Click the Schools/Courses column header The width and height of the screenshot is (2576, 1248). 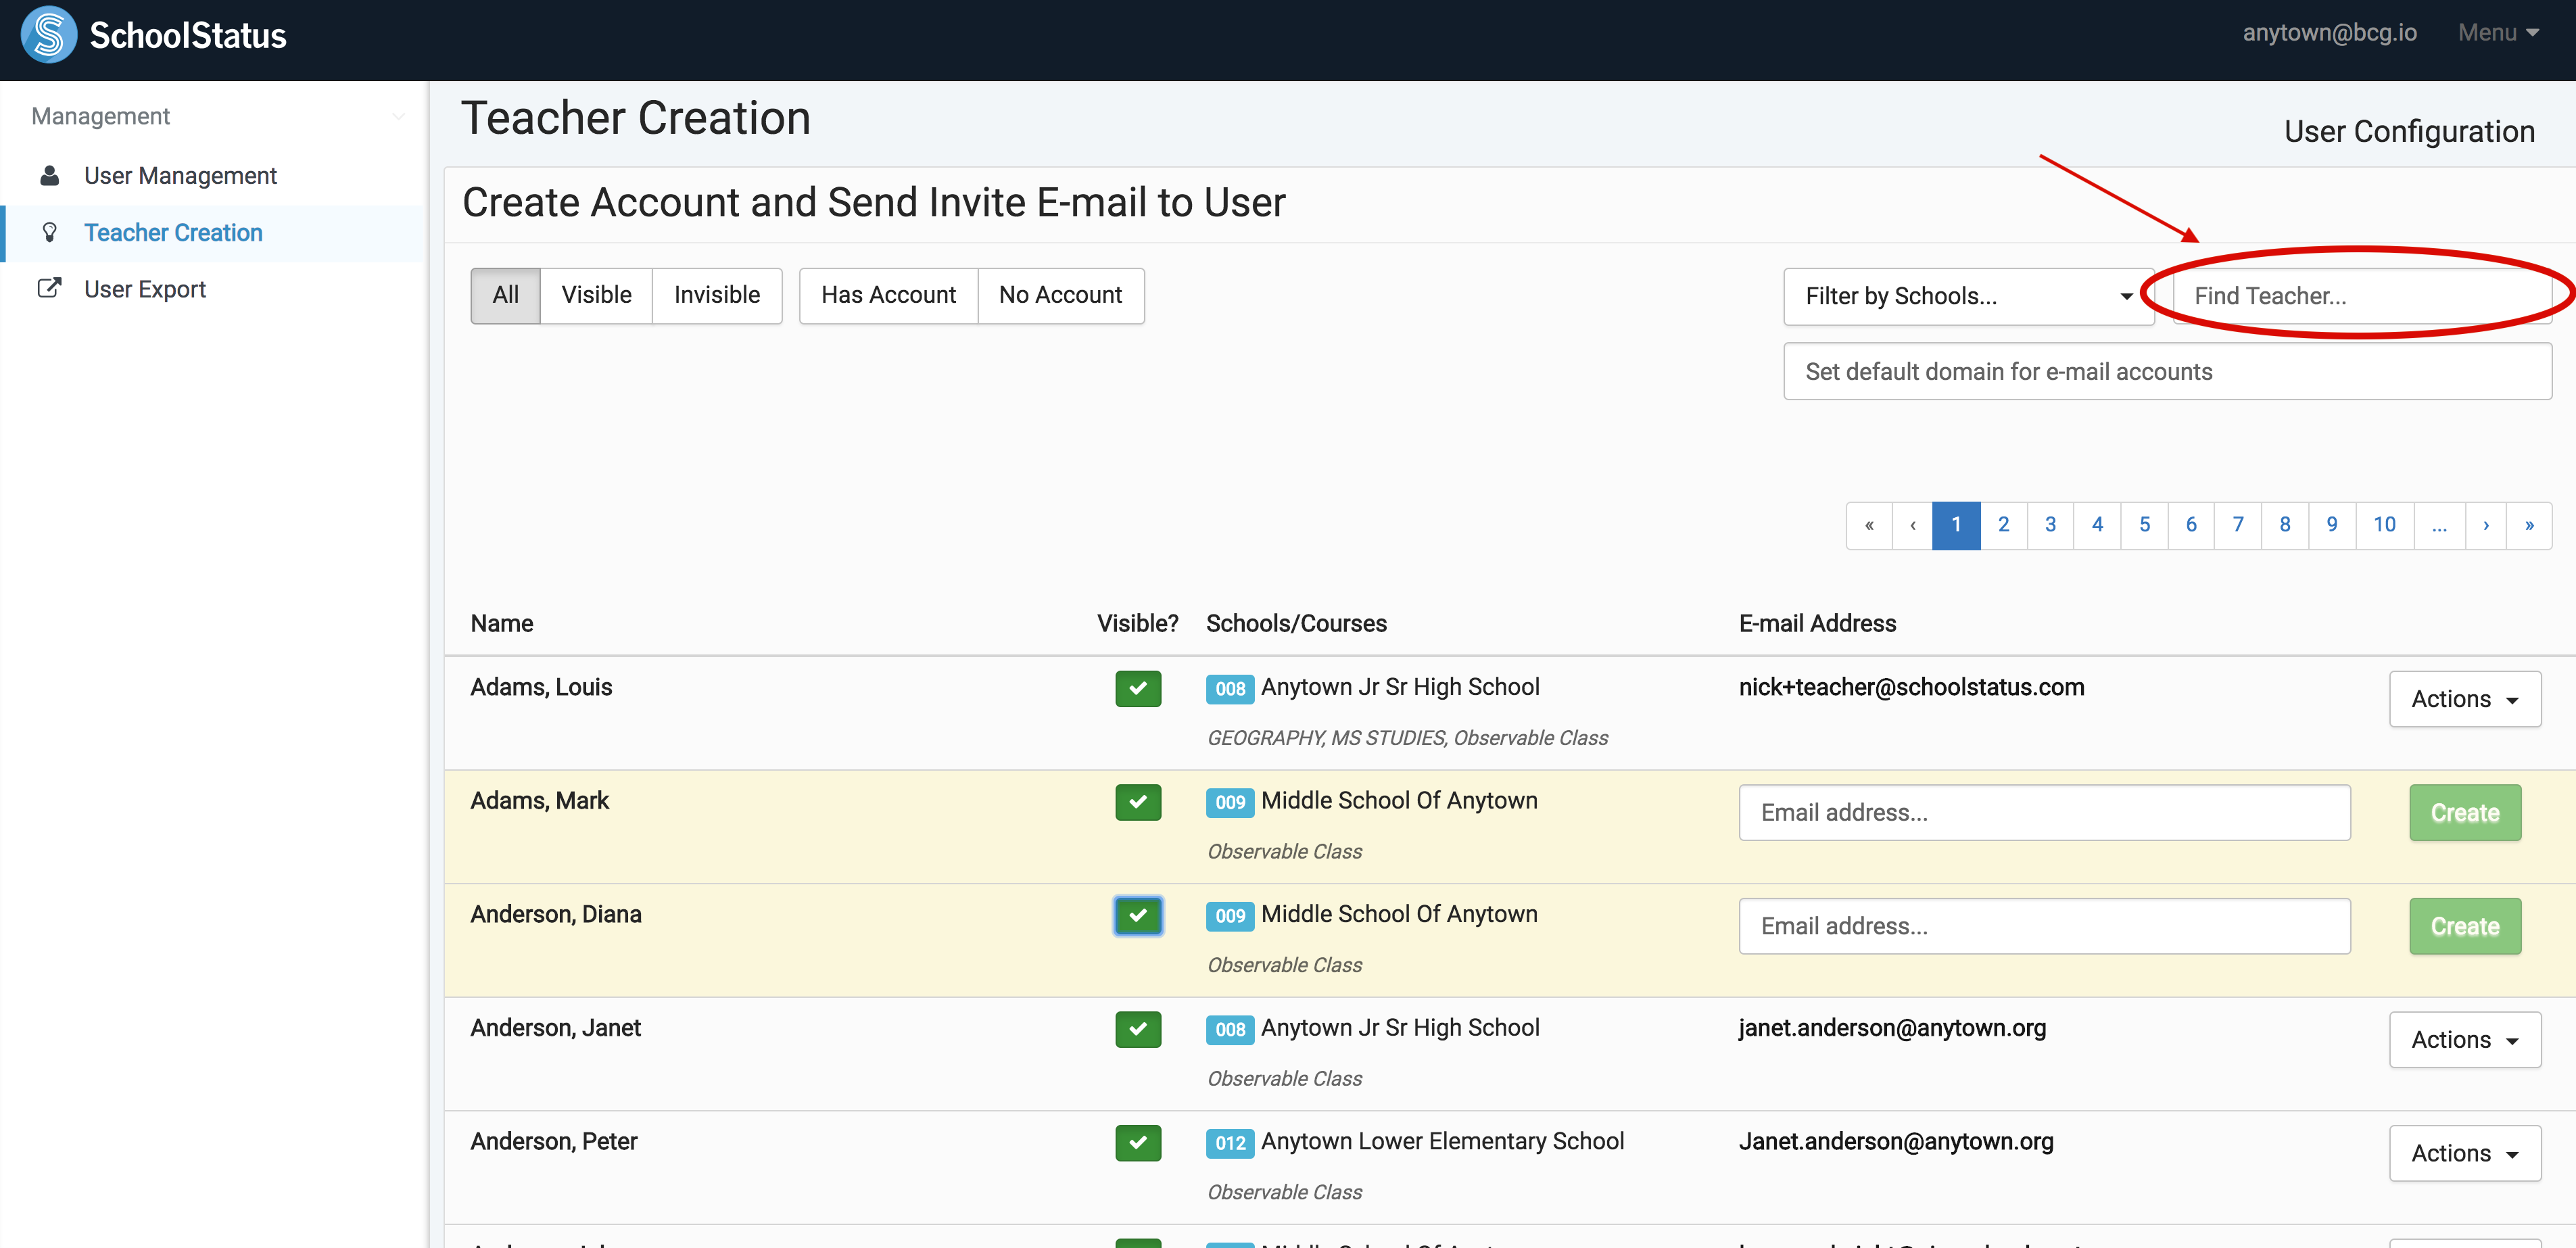pyautogui.click(x=1296, y=624)
